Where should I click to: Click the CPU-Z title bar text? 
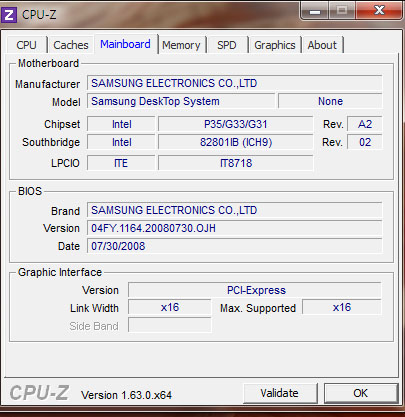coord(39,15)
